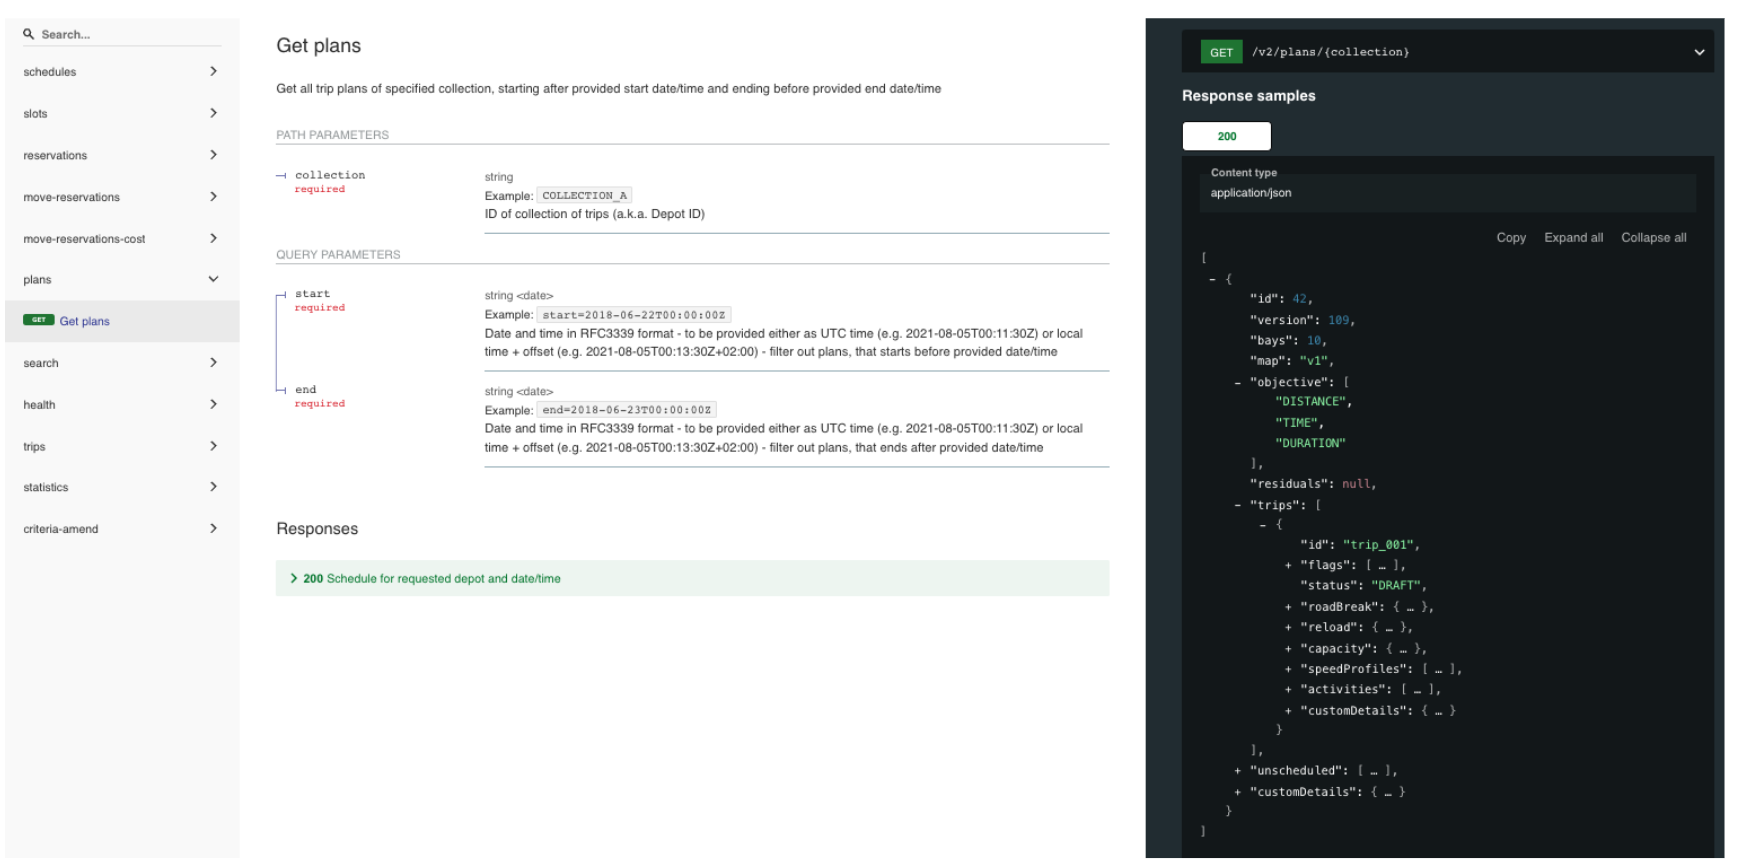The image size is (1737, 860).
Task: Collapse the "objective" array node
Action: [x=1237, y=383]
